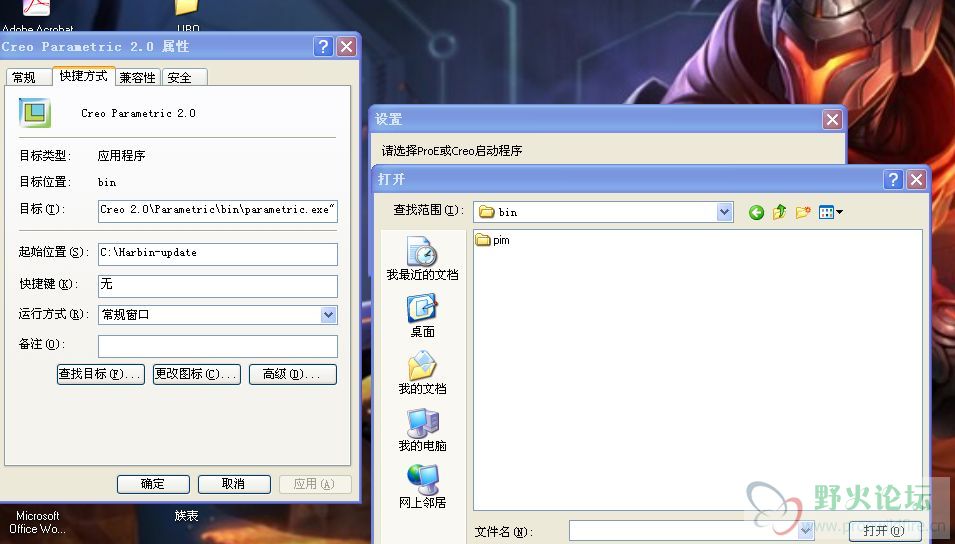Close the 设置 dialog
The image size is (955, 544).
pos(832,119)
